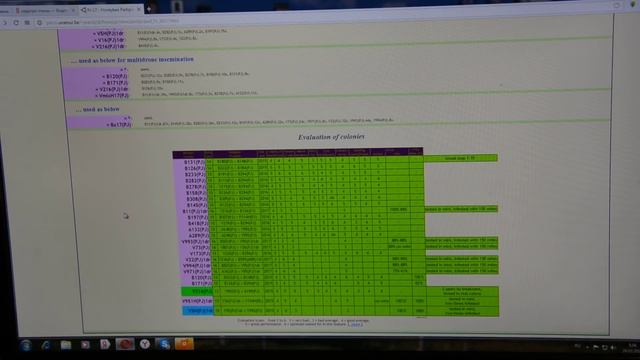This screenshot has width=640, height=360.
Task: Click the bright green highlighted queen cell
Action: coord(197,291)
